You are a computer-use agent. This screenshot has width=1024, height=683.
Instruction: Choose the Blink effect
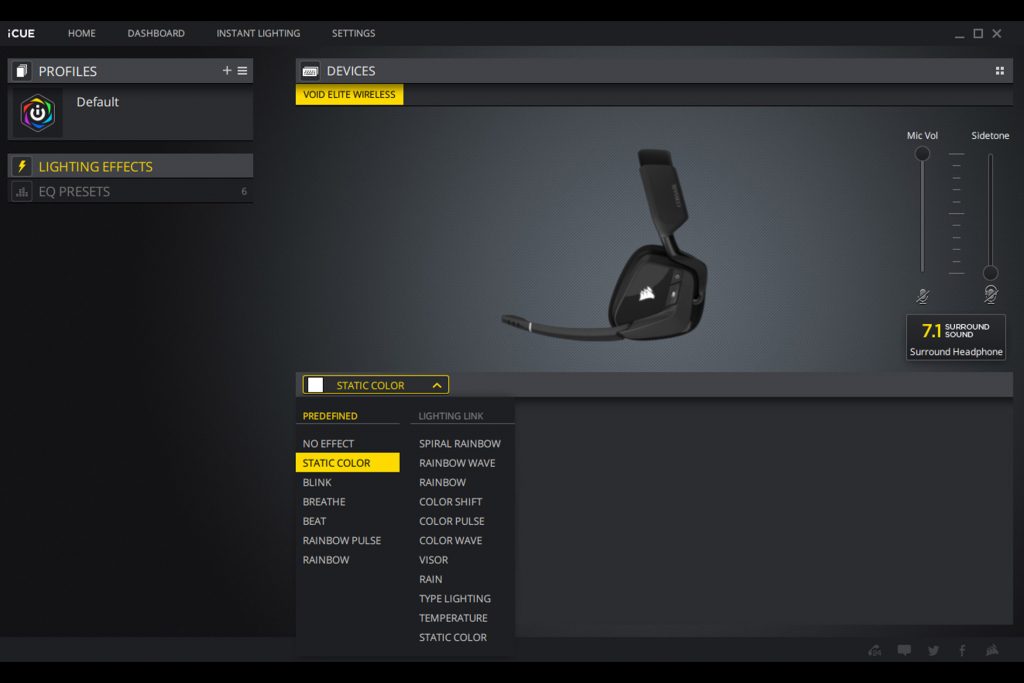[x=317, y=483]
